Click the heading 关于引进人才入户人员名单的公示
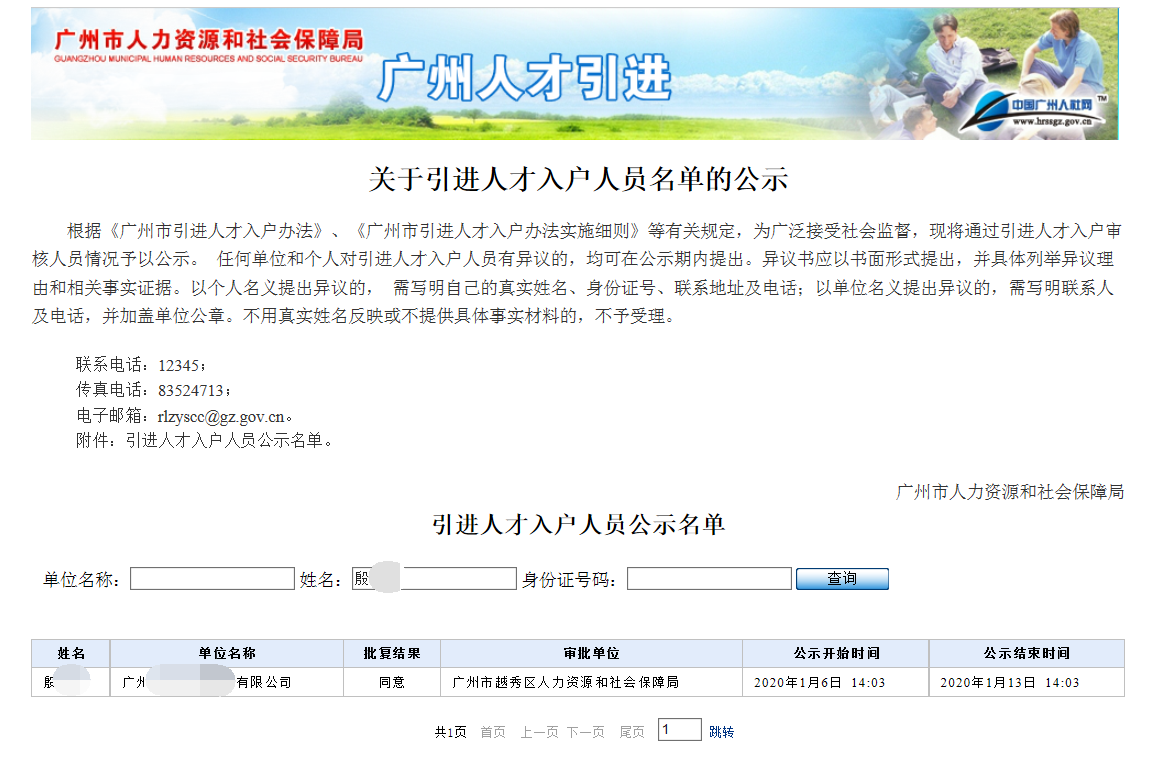This screenshot has width=1152, height=764. (x=578, y=179)
